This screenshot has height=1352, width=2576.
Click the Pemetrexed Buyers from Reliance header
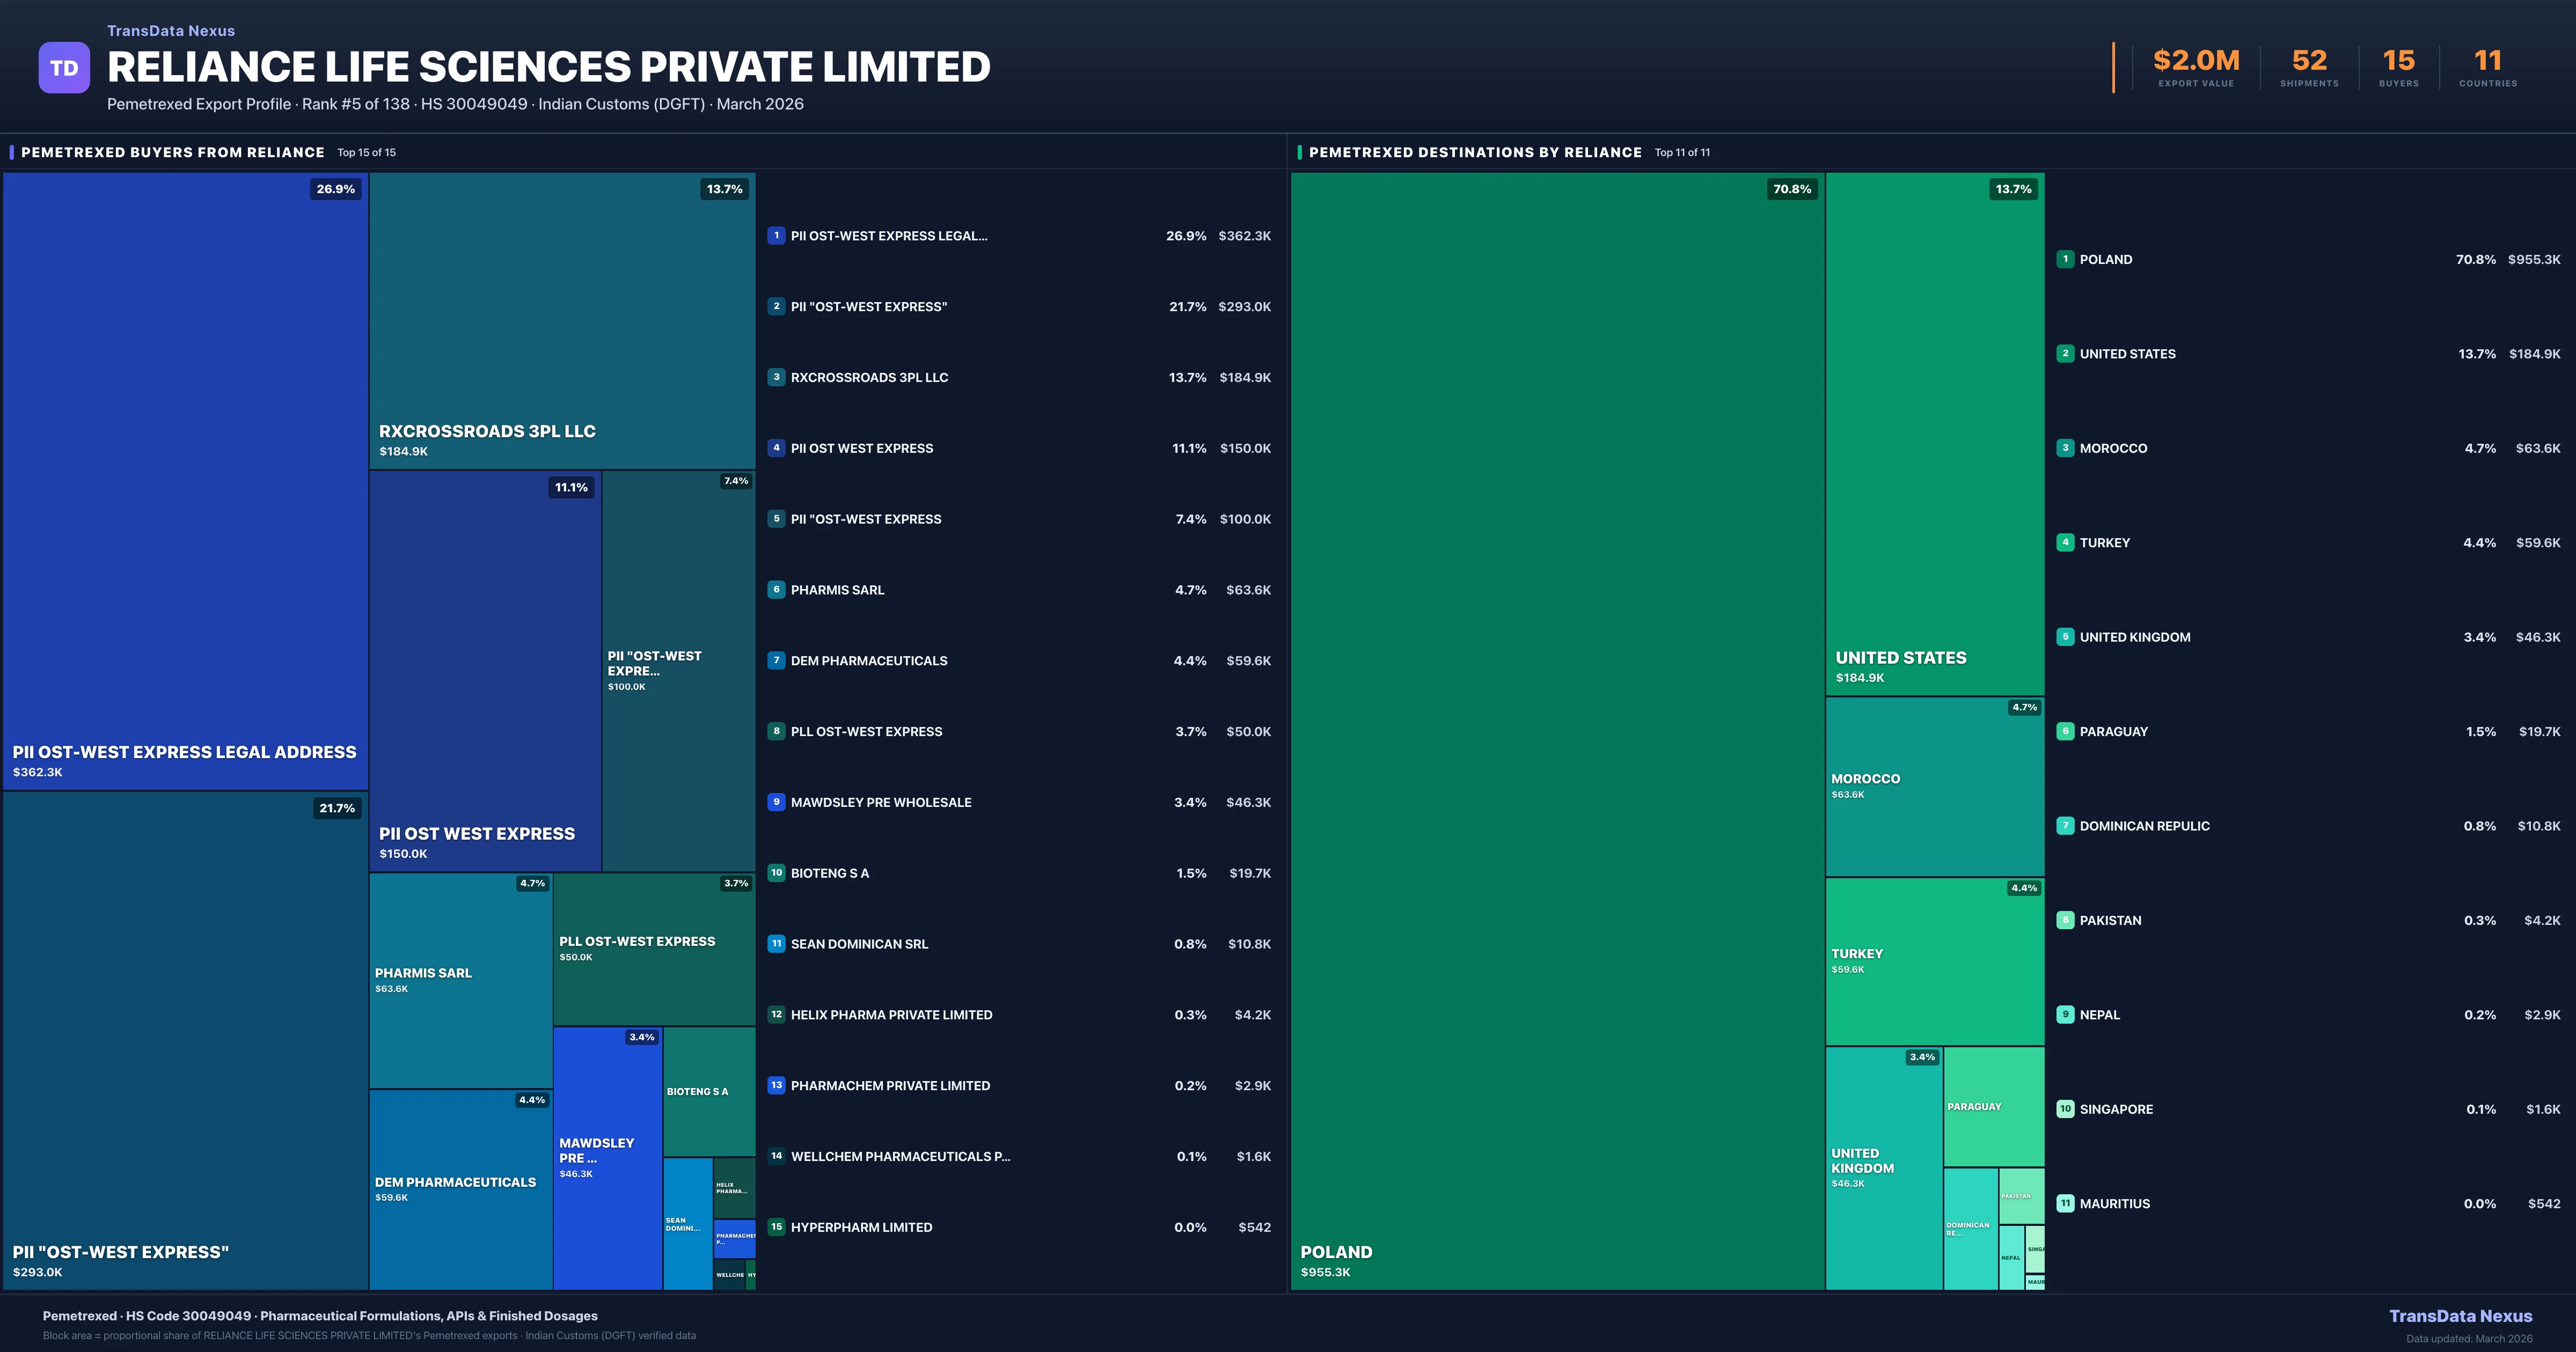click(x=173, y=152)
